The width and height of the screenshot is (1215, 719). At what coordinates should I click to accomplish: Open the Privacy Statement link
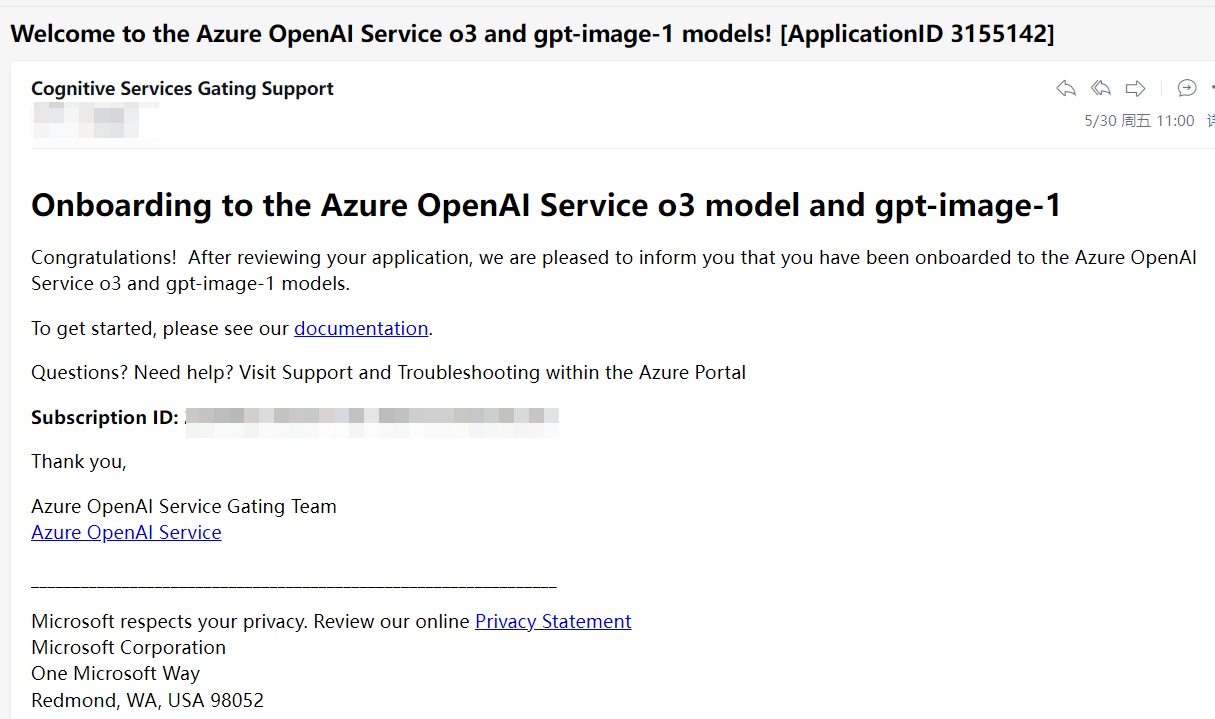point(552,621)
